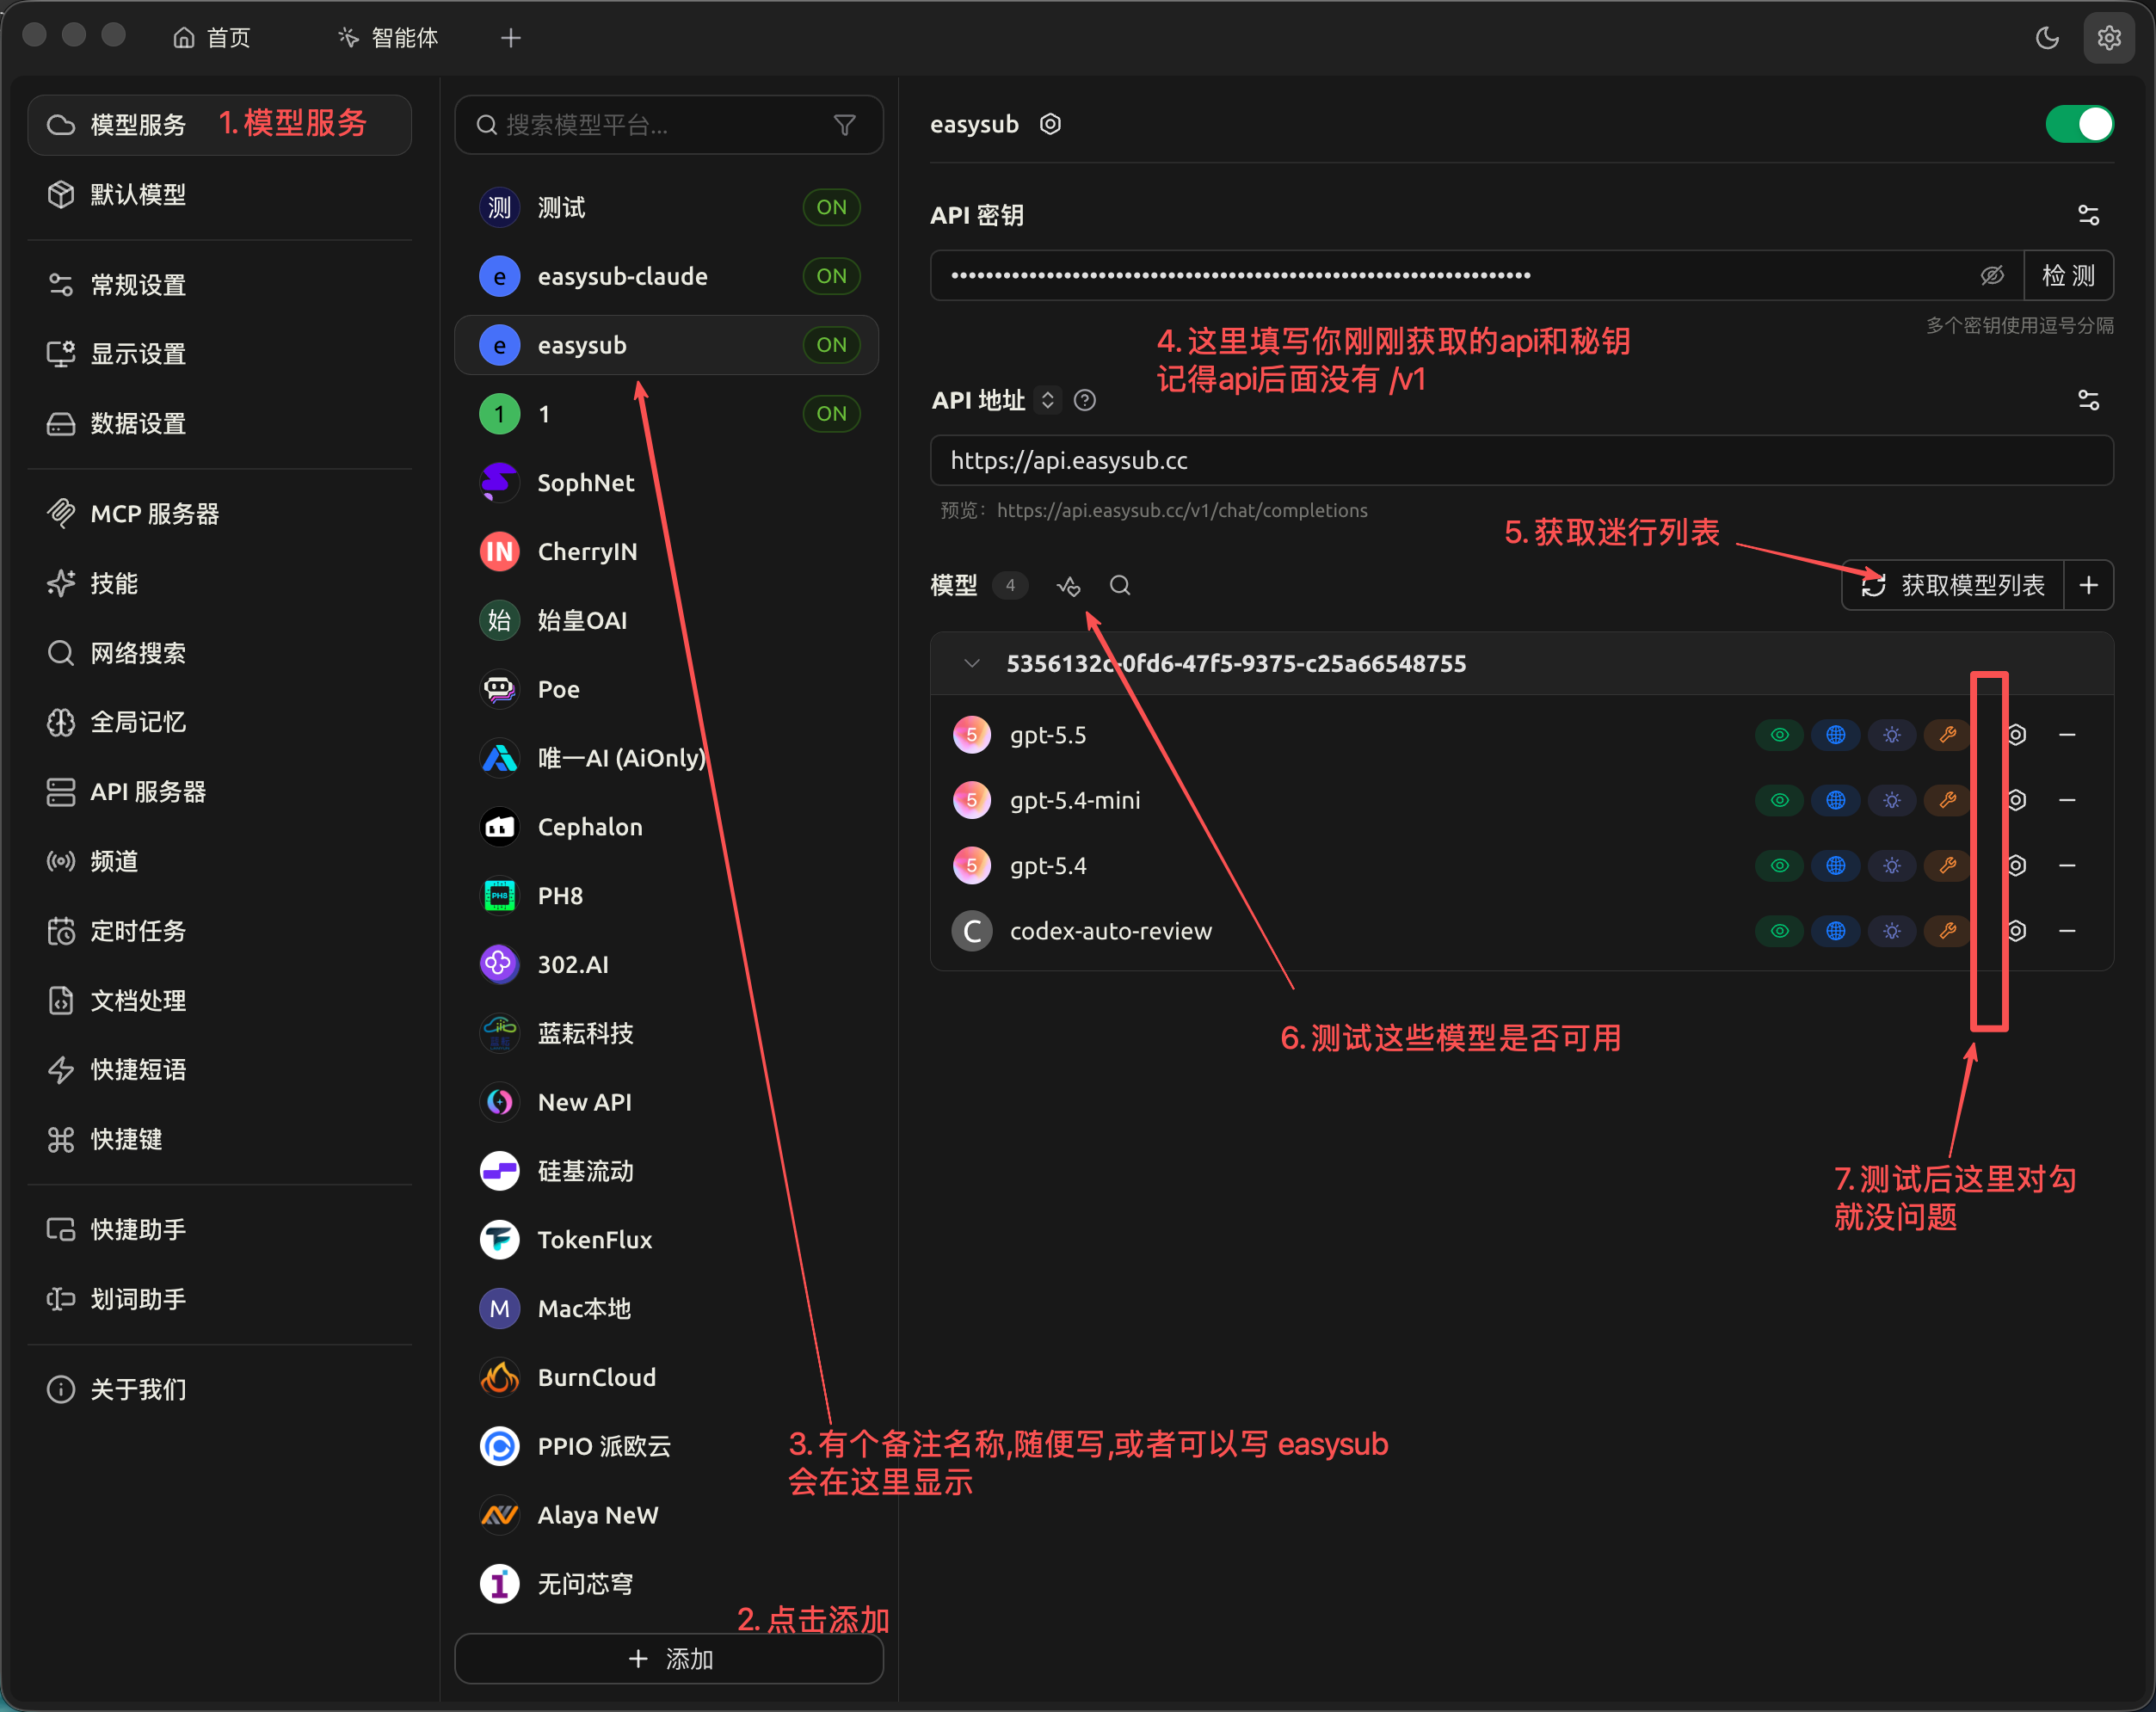Remove the codex-auto-review model with the minus icon
Image resolution: width=2156 pixels, height=1712 pixels.
(x=2067, y=931)
